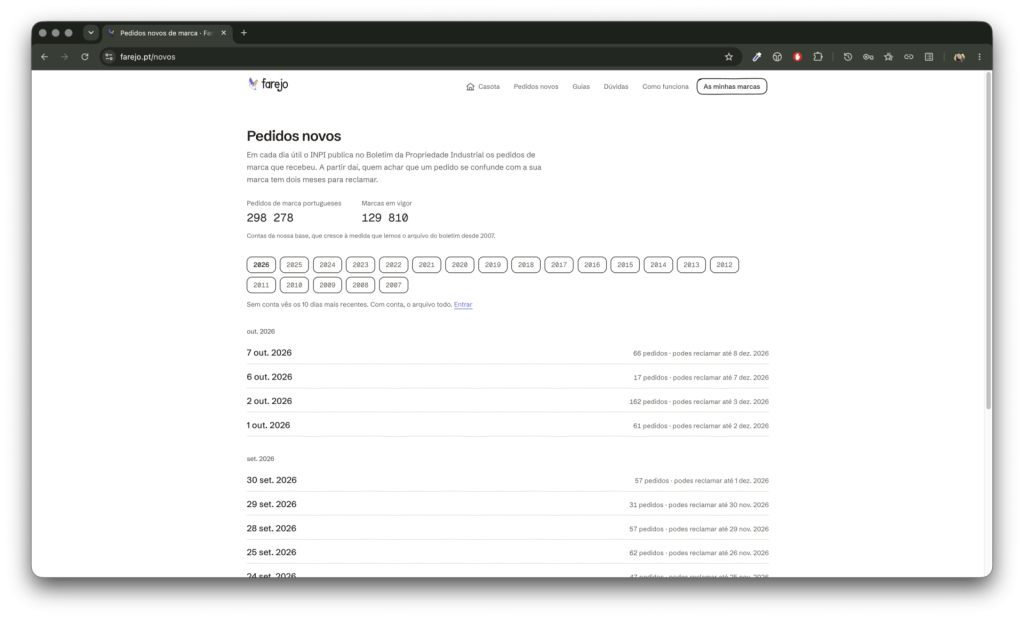Click the As minhas marcas button
The image size is (1024, 619).
point(731,86)
